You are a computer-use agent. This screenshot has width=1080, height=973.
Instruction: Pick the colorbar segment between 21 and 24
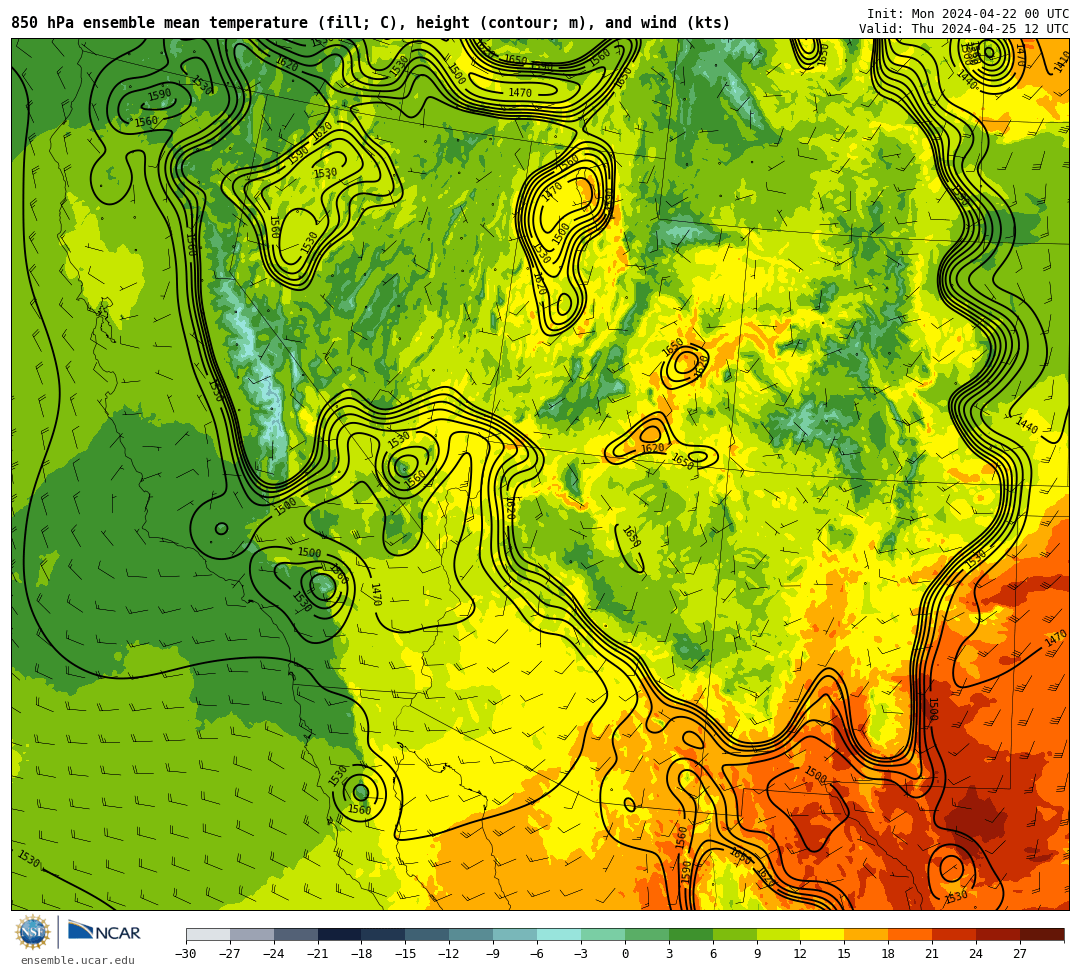[x=954, y=934]
